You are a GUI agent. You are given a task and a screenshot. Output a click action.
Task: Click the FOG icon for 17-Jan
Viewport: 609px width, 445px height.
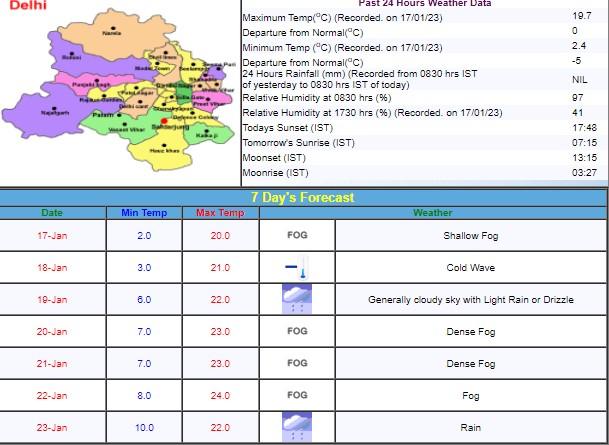click(297, 236)
